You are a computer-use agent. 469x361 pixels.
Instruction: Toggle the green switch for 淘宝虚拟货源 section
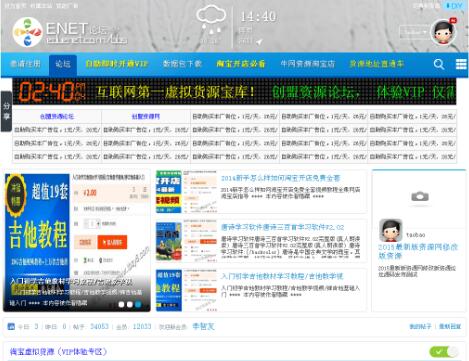pyautogui.click(x=444, y=351)
